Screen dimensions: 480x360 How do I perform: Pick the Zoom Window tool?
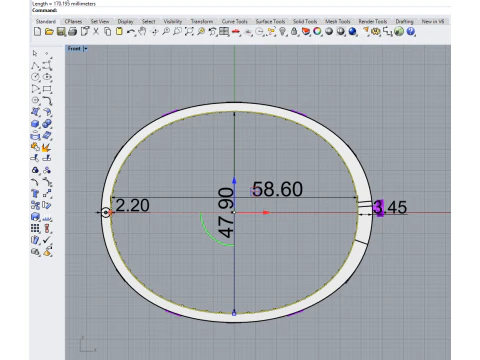point(178,32)
